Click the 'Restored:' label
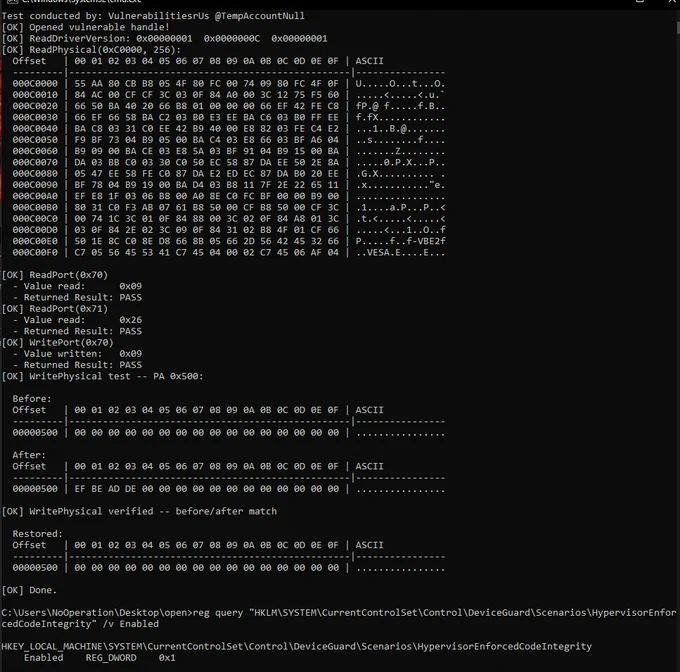Screen dimensions: 680x672 pos(37,535)
